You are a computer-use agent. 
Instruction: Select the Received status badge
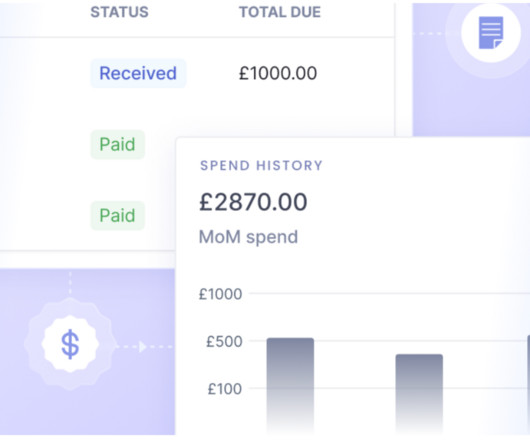pos(138,73)
